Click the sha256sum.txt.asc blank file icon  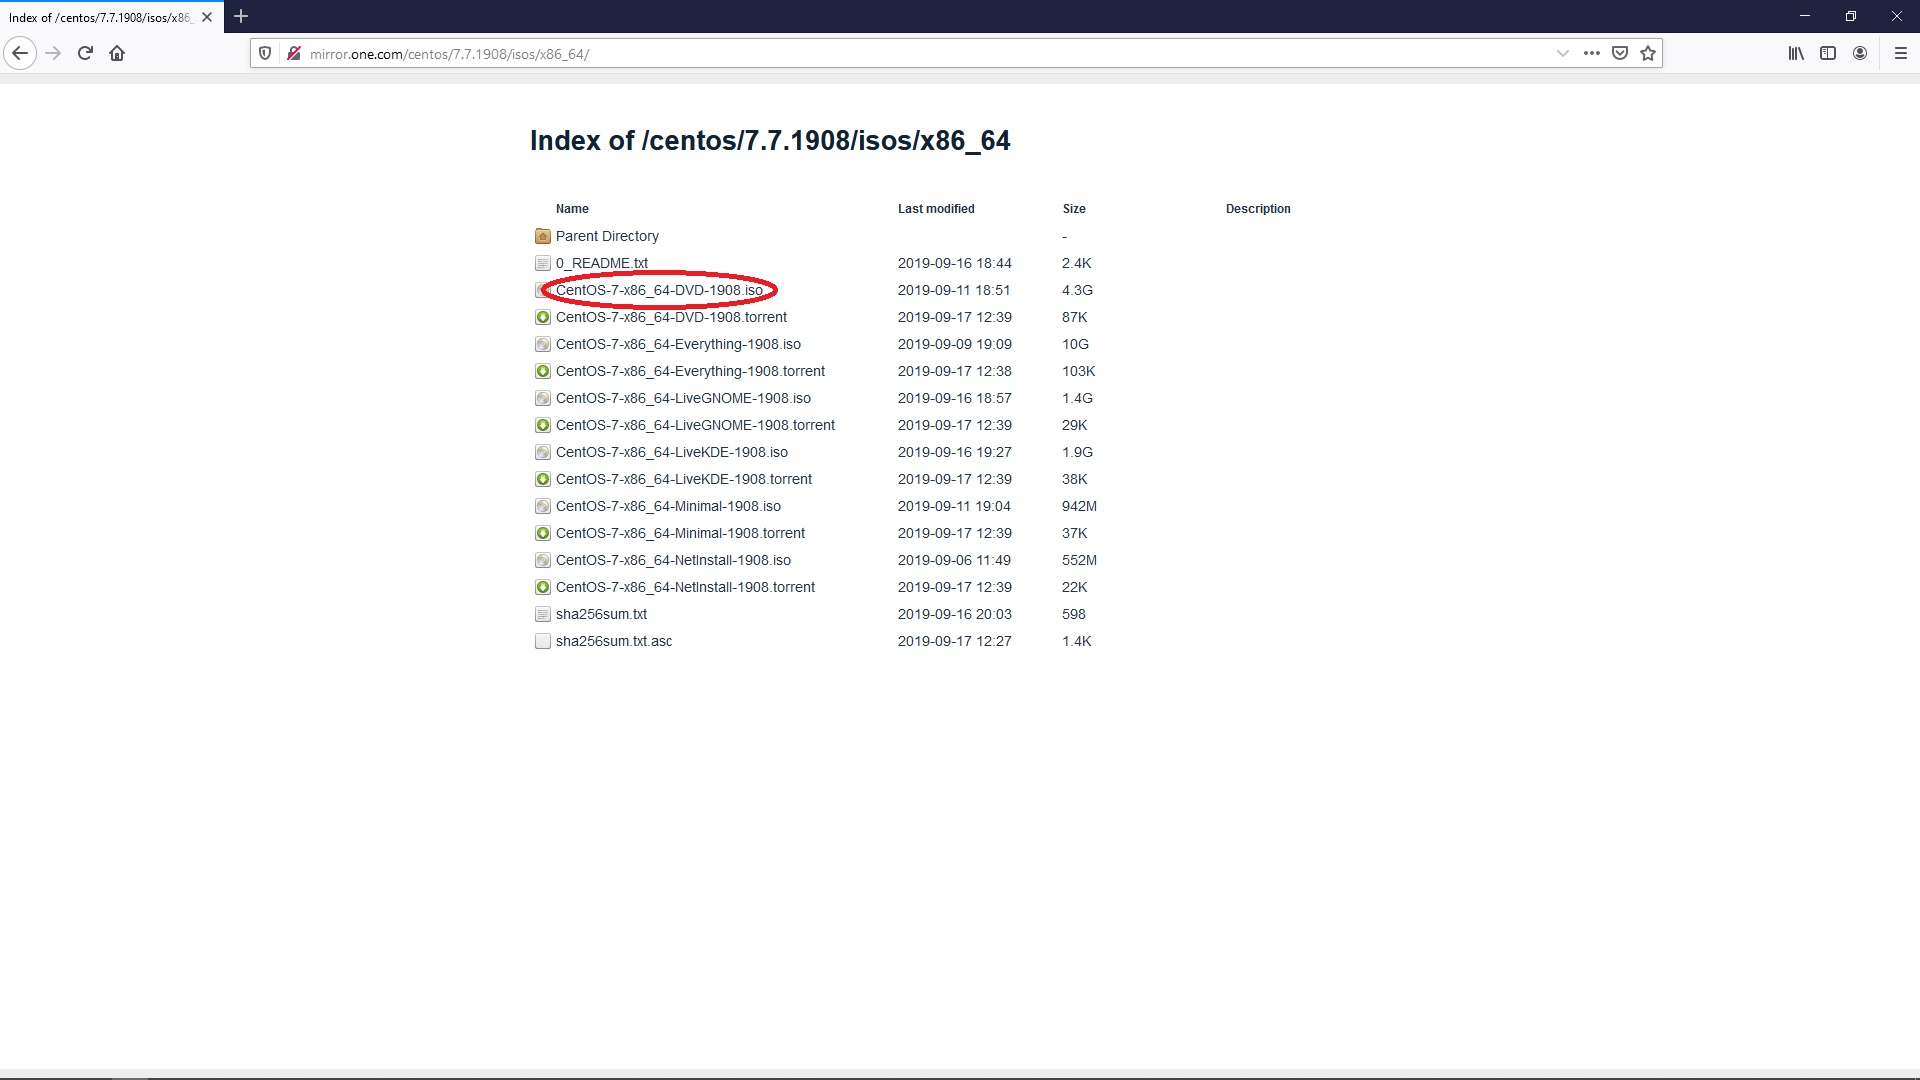tap(543, 641)
